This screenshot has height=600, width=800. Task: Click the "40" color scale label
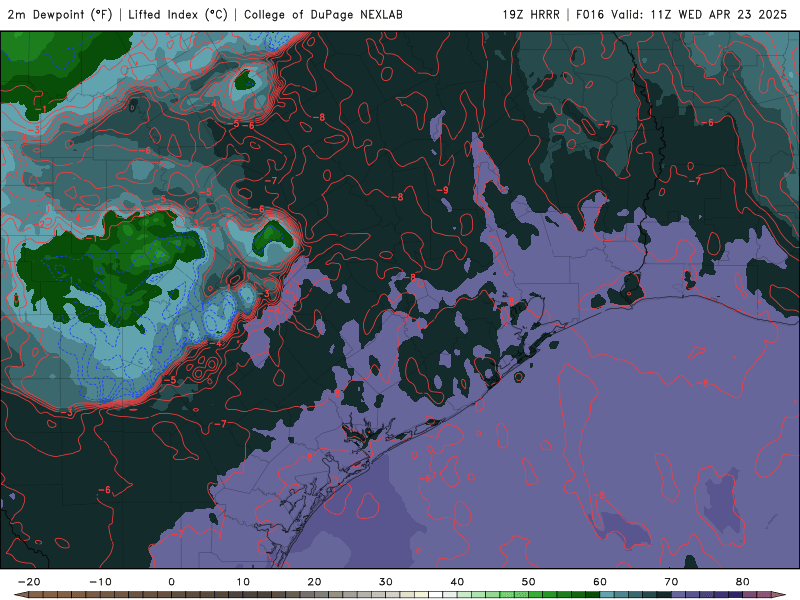[457, 582]
